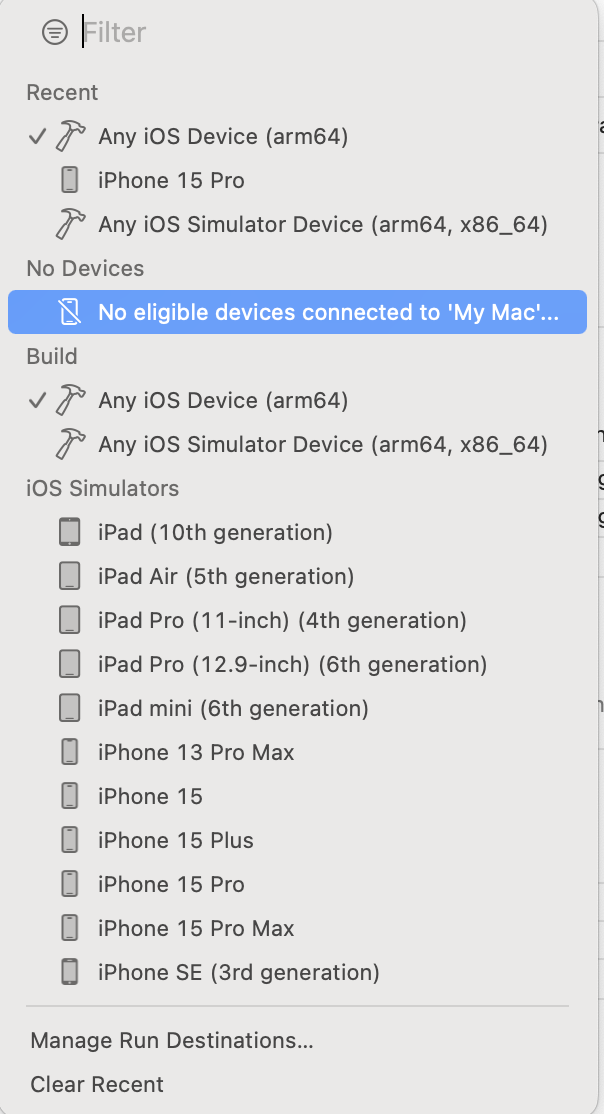This screenshot has height=1114, width=604.
Task: Click the filter icon beside the Filter field
Action: [54, 33]
